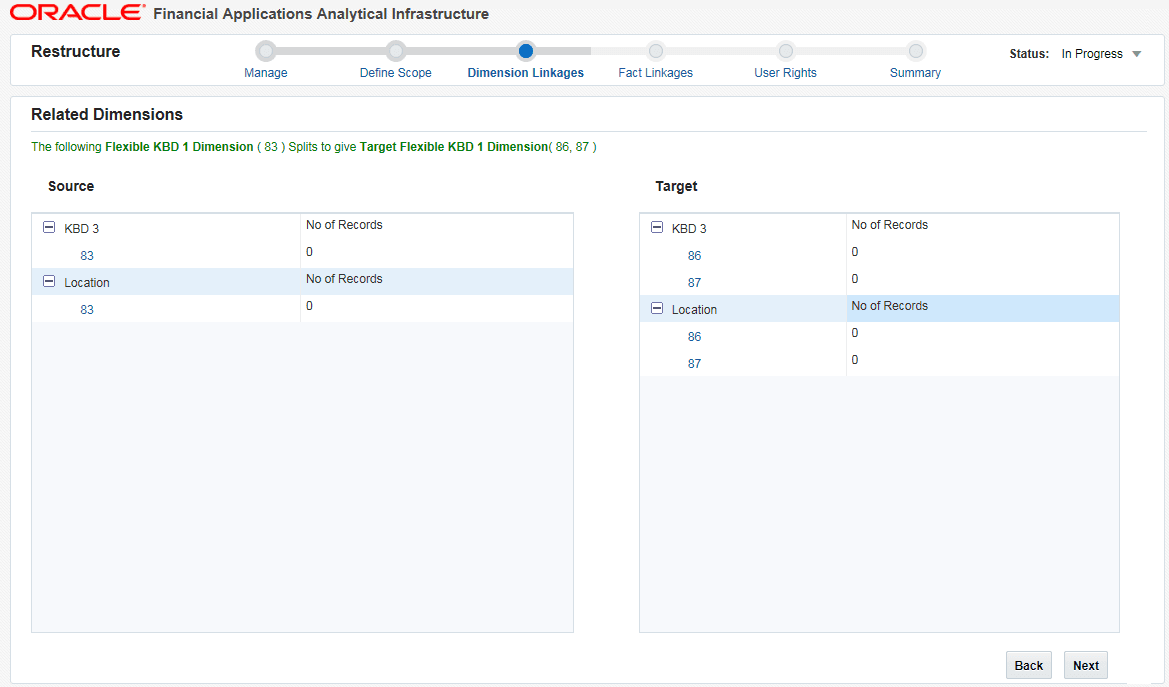Open the Manage step label
The image size is (1169, 687).
[265, 73]
